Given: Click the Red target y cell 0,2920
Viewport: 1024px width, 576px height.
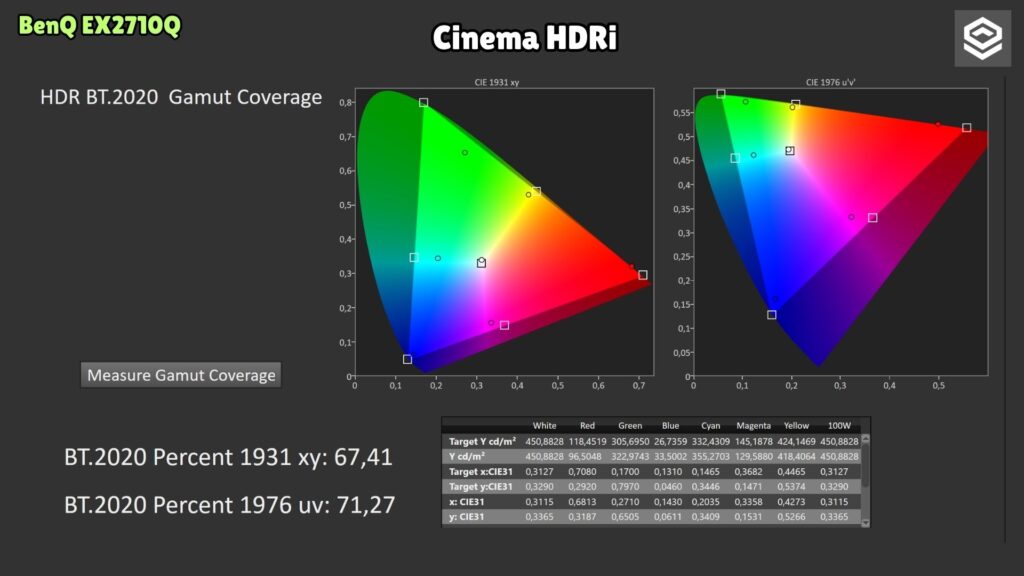Looking at the screenshot, I should tap(582, 487).
